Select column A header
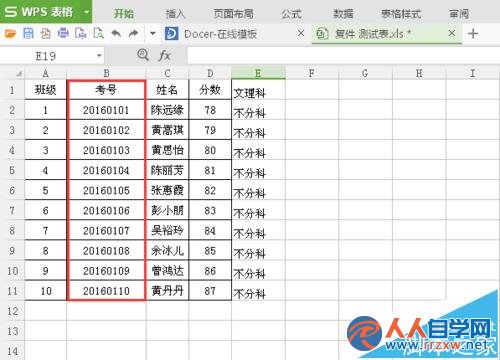The image size is (500, 360). click(46, 73)
